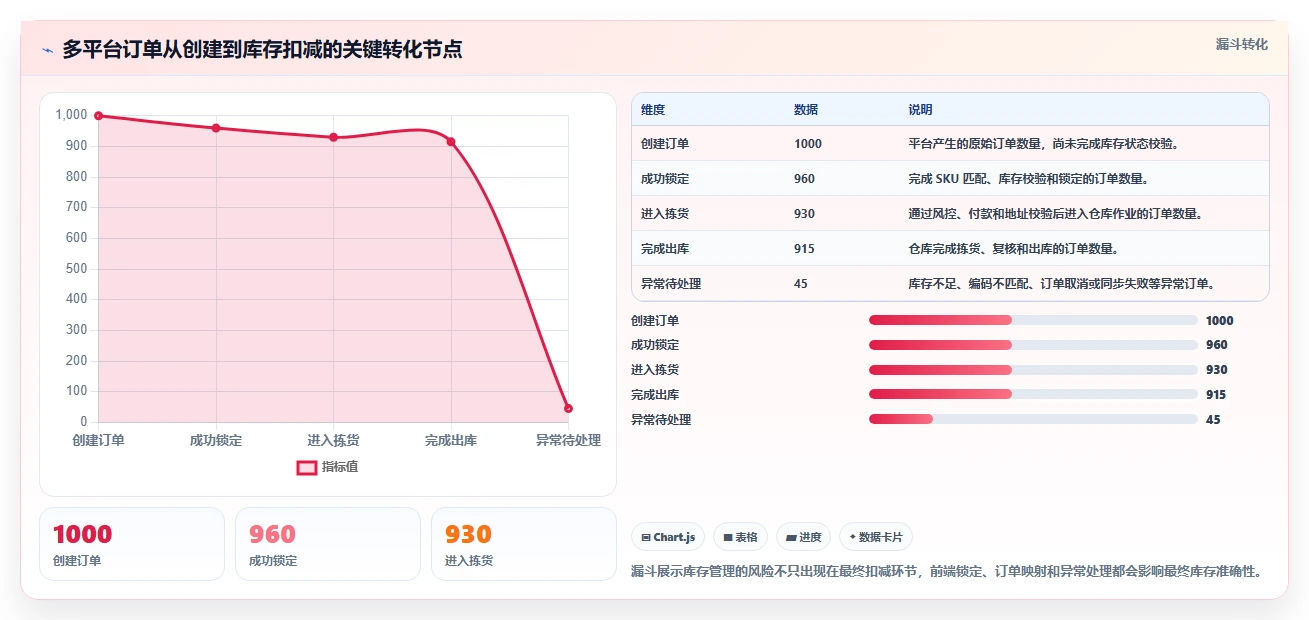Open the 930 进入拣货 data card

(x=524, y=544)
